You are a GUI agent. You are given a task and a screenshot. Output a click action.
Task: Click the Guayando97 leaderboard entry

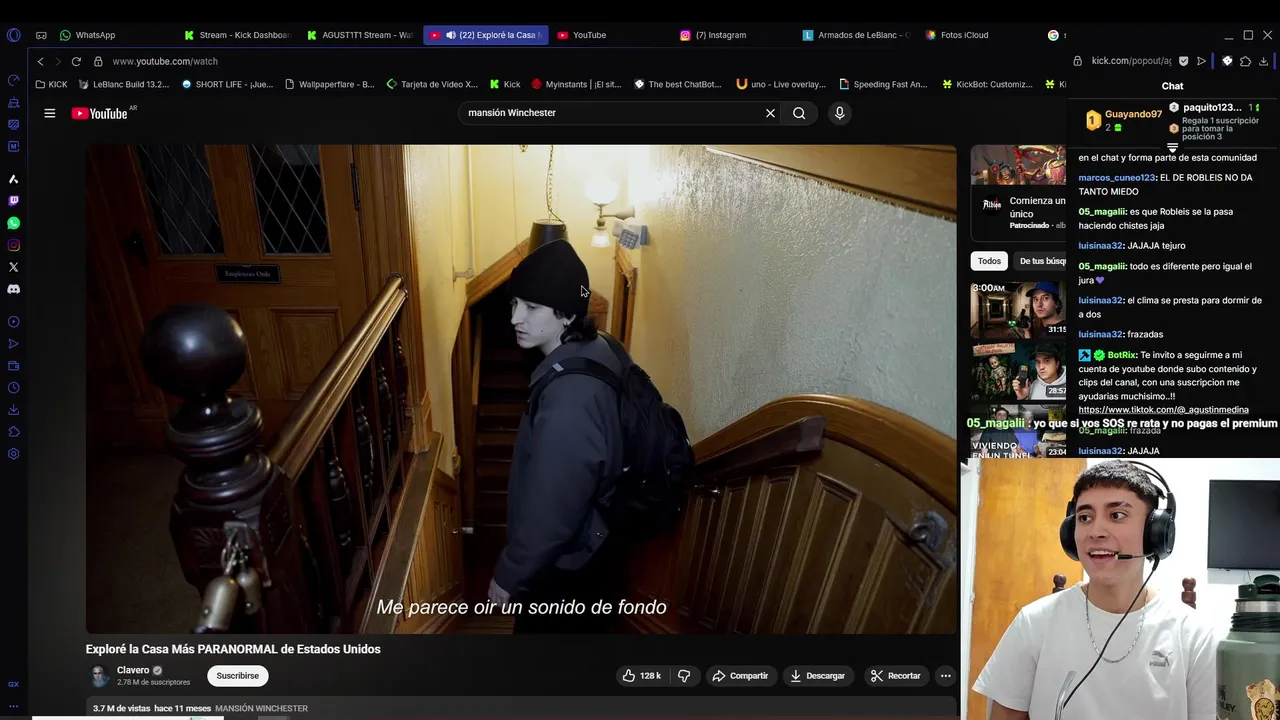[x=1124, y=121]
